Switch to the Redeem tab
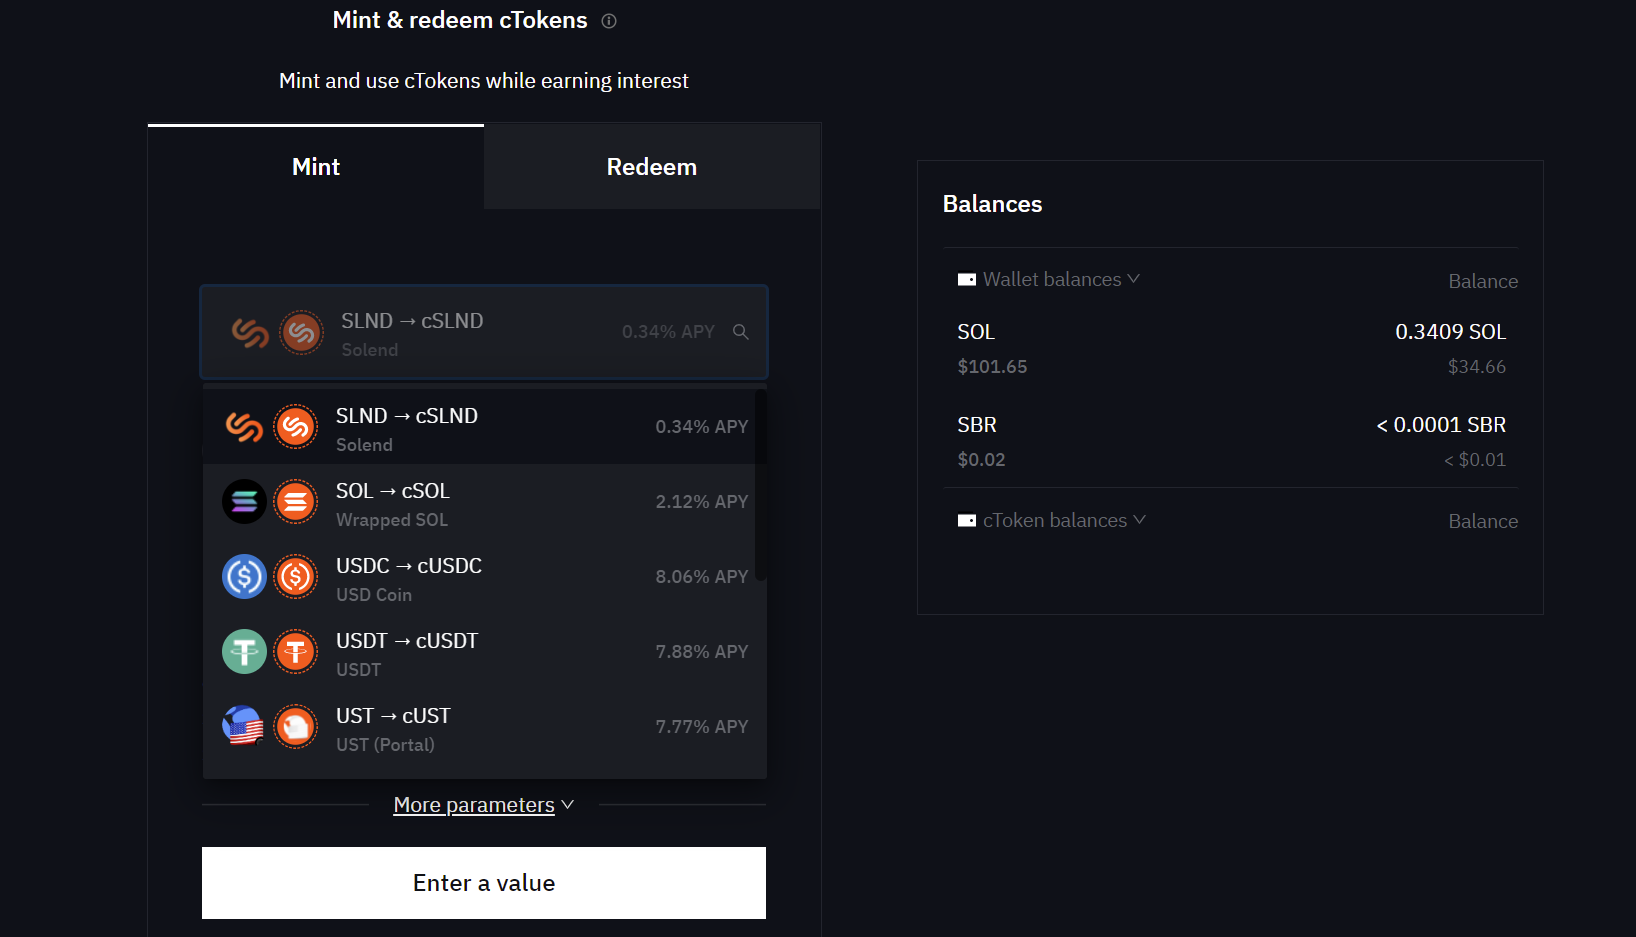Screen dimensions: 1636x937 tap(652, 167)
